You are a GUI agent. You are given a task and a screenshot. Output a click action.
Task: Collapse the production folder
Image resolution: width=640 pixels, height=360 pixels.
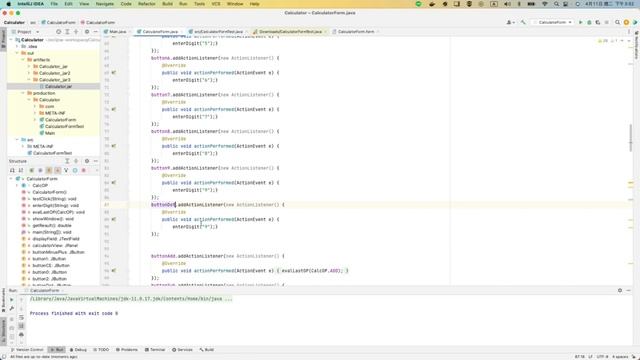pyautogui.click(x=23, y=93)
